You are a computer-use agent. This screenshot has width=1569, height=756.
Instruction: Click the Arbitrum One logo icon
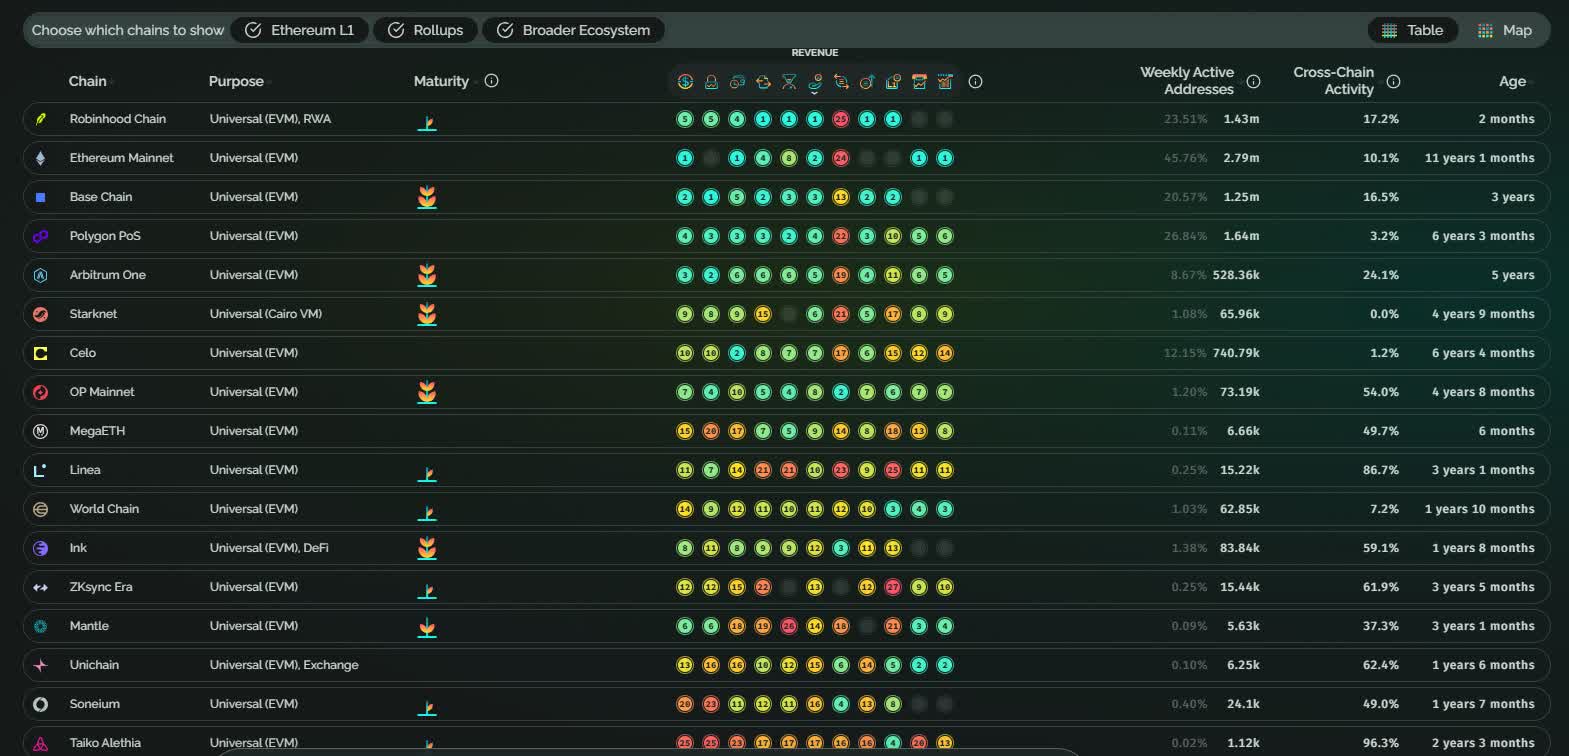pyautogui.click(x=41, y=275)
